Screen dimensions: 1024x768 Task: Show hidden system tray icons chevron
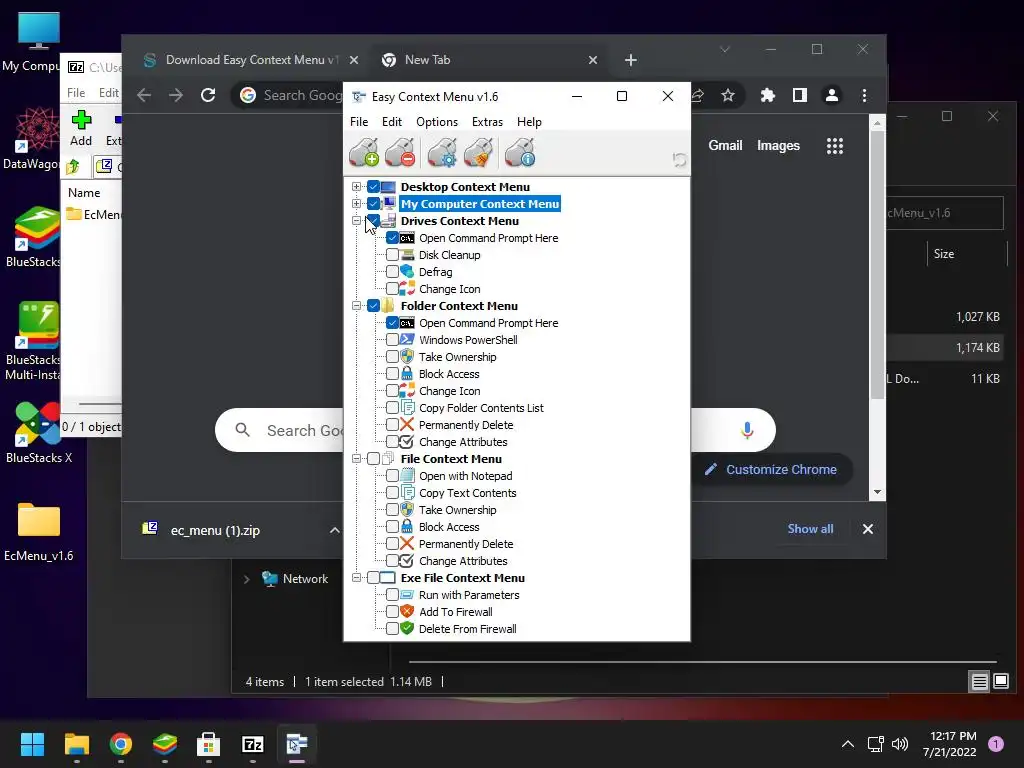pyautogui.click(x=847, y=744)
